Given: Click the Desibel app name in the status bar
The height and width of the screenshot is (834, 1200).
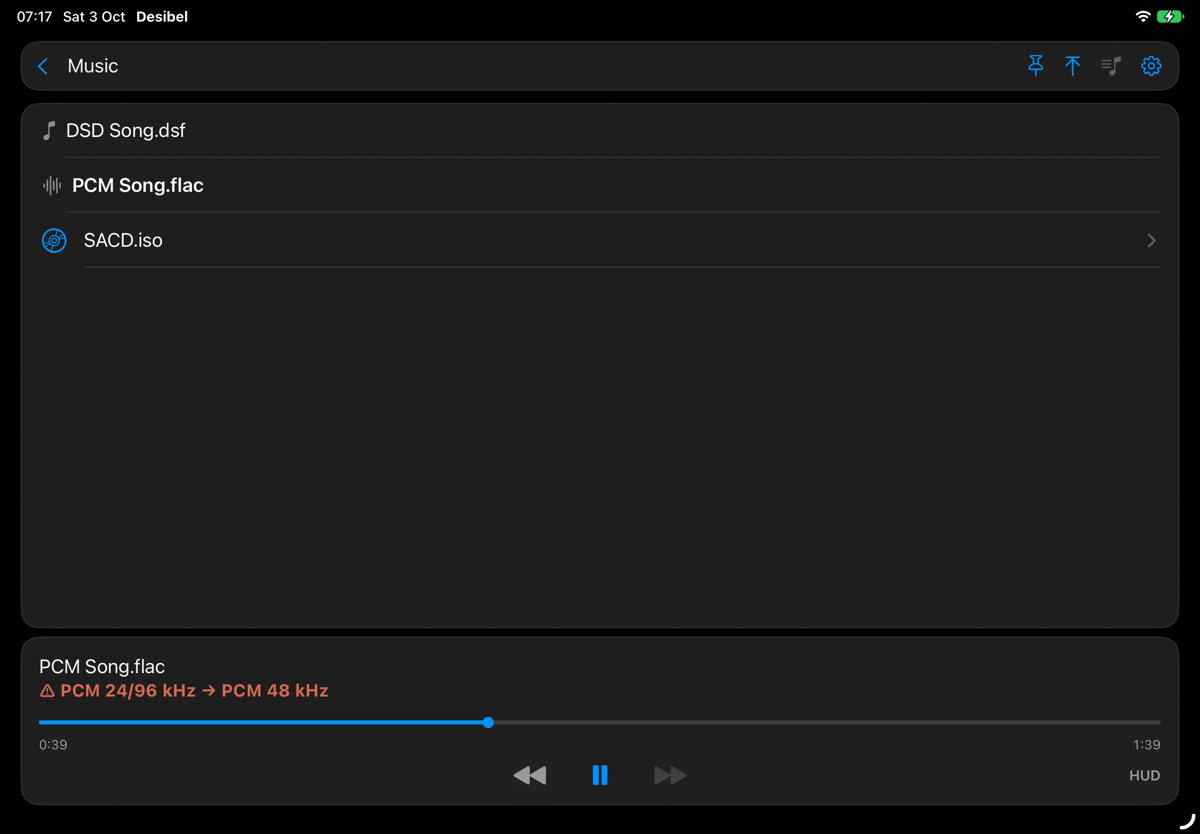Looking at the screenshot, I should [x=162, y=17].
